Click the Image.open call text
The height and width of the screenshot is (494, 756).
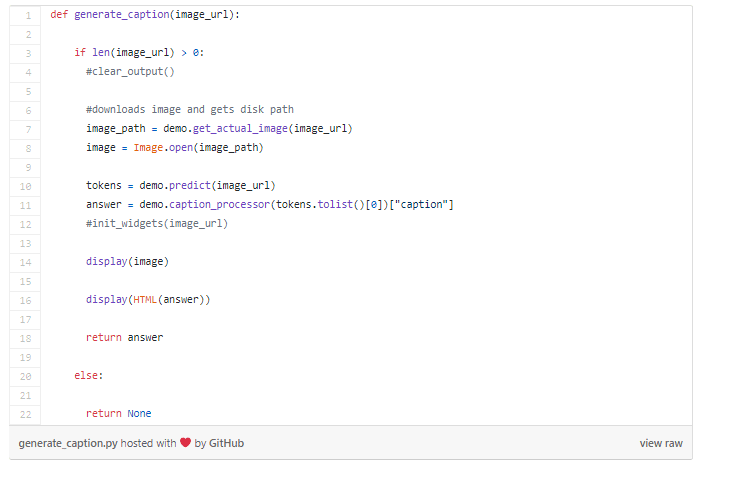pyautogui.click(x=163, y=147)
